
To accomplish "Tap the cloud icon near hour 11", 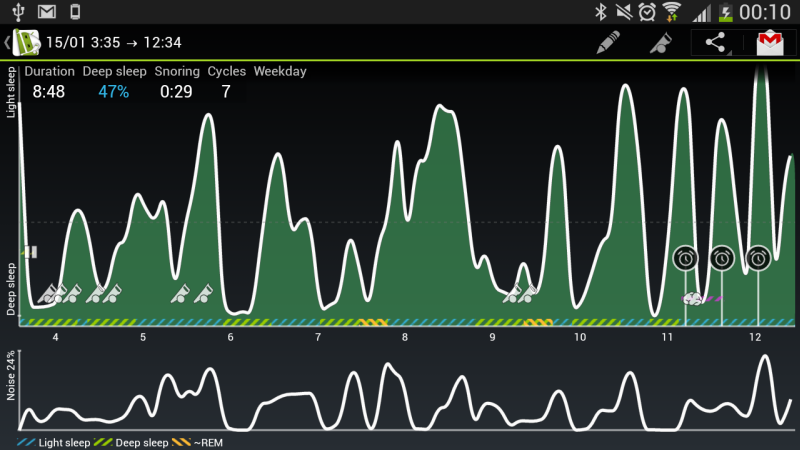I will tap(691, 298).
